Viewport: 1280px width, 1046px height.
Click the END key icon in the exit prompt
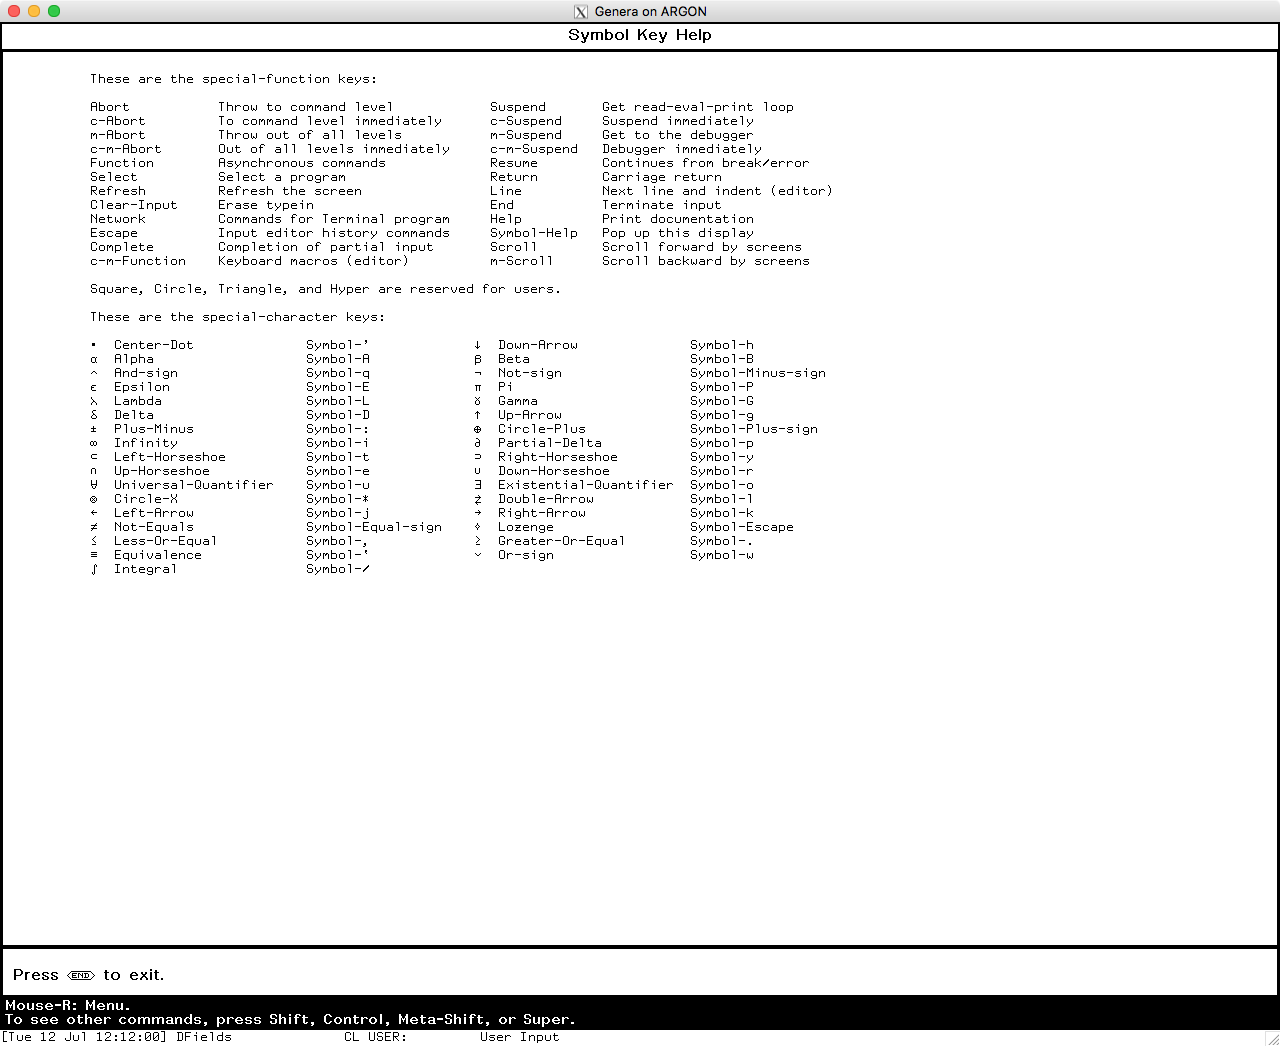point(81,975)
